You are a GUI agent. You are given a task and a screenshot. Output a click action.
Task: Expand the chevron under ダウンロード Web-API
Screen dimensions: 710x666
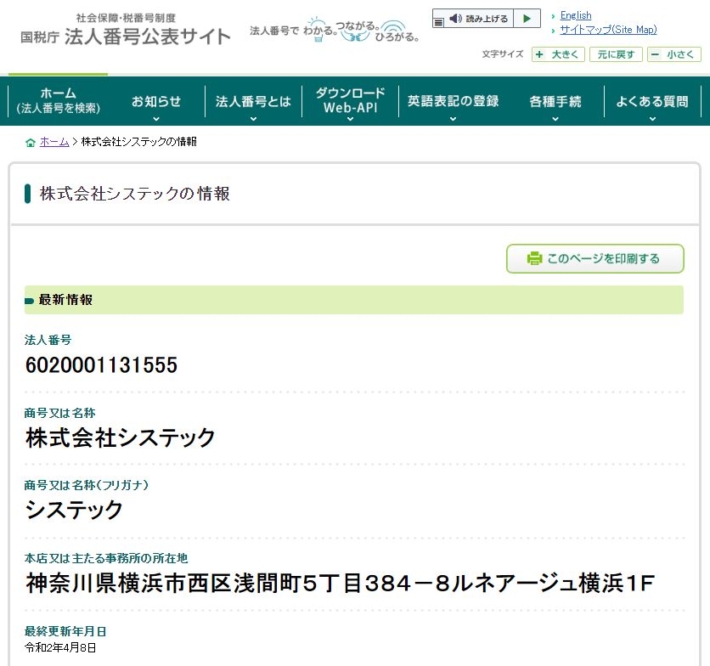pyautogui.click(x=350, y=119)
